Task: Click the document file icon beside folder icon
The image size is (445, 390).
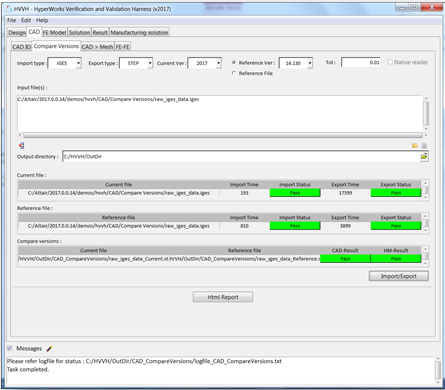Action: 424,145
